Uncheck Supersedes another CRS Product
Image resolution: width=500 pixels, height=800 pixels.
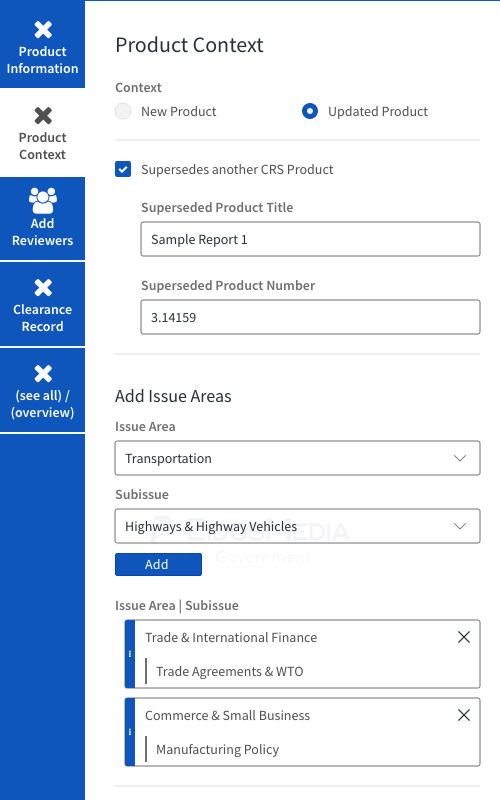pyautogui.click(x=123, y=169)
